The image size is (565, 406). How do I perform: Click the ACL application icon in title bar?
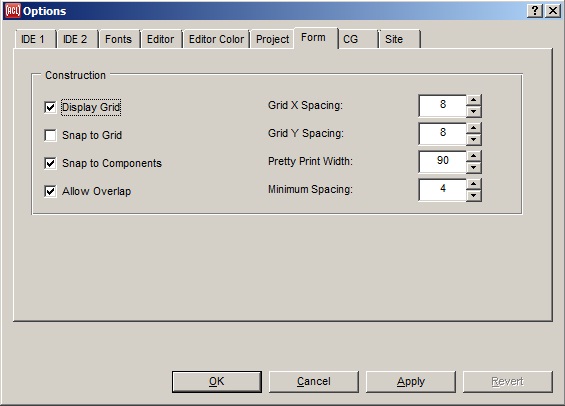12,11
